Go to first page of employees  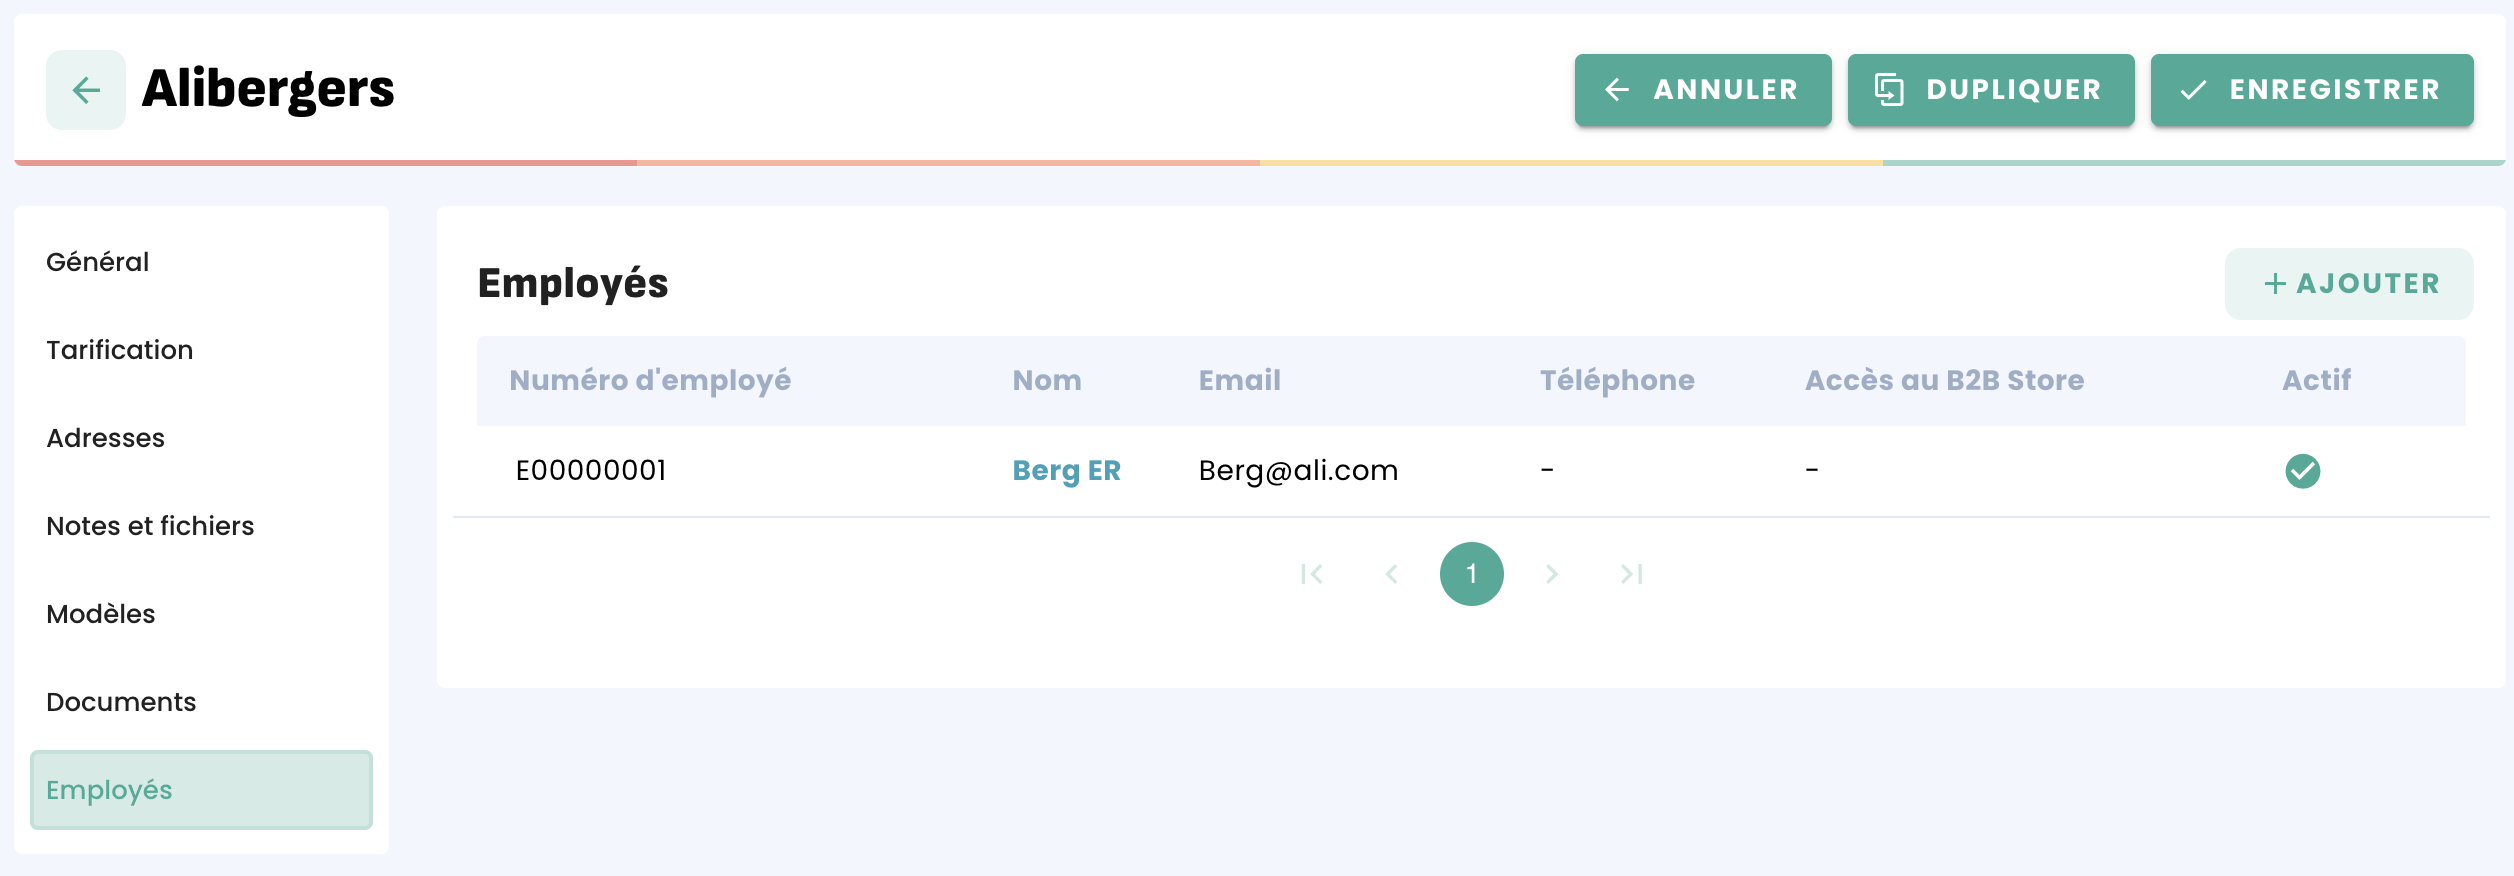pos(1311,574)
